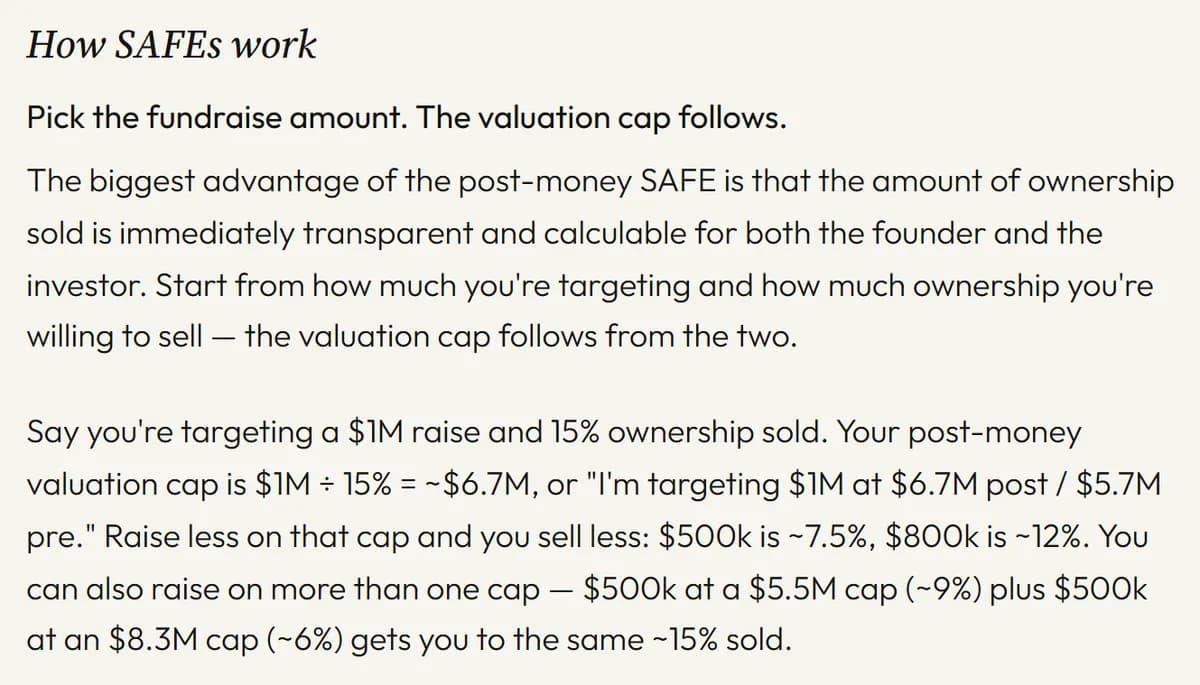Click the 'post-money' word in second paragraph

1007,434
